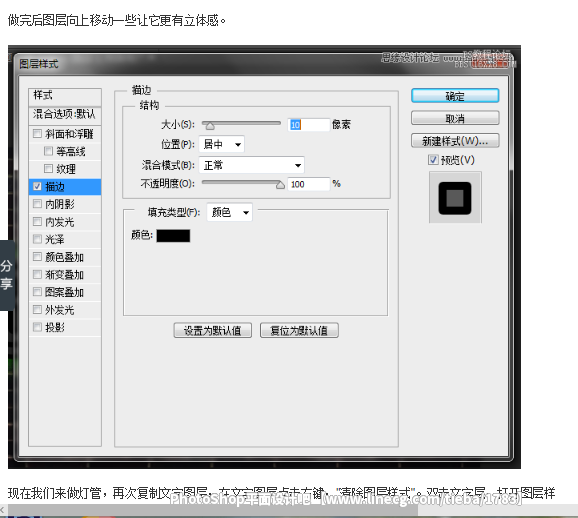This screenshot has width=578, height=518.
Task: Select the 渐变叠加 label in the list
Action: point(65,275)
